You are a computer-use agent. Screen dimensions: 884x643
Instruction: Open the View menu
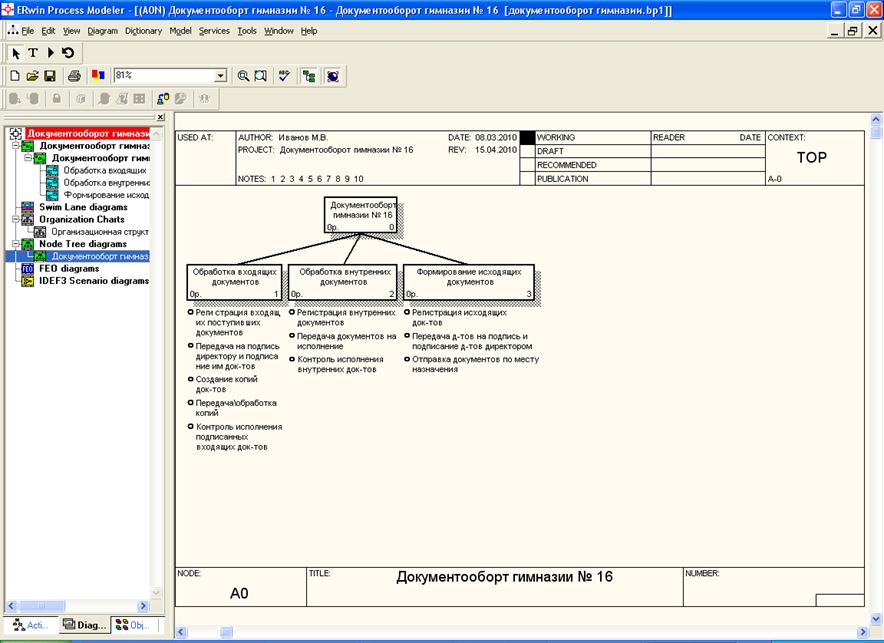point(72,31)
